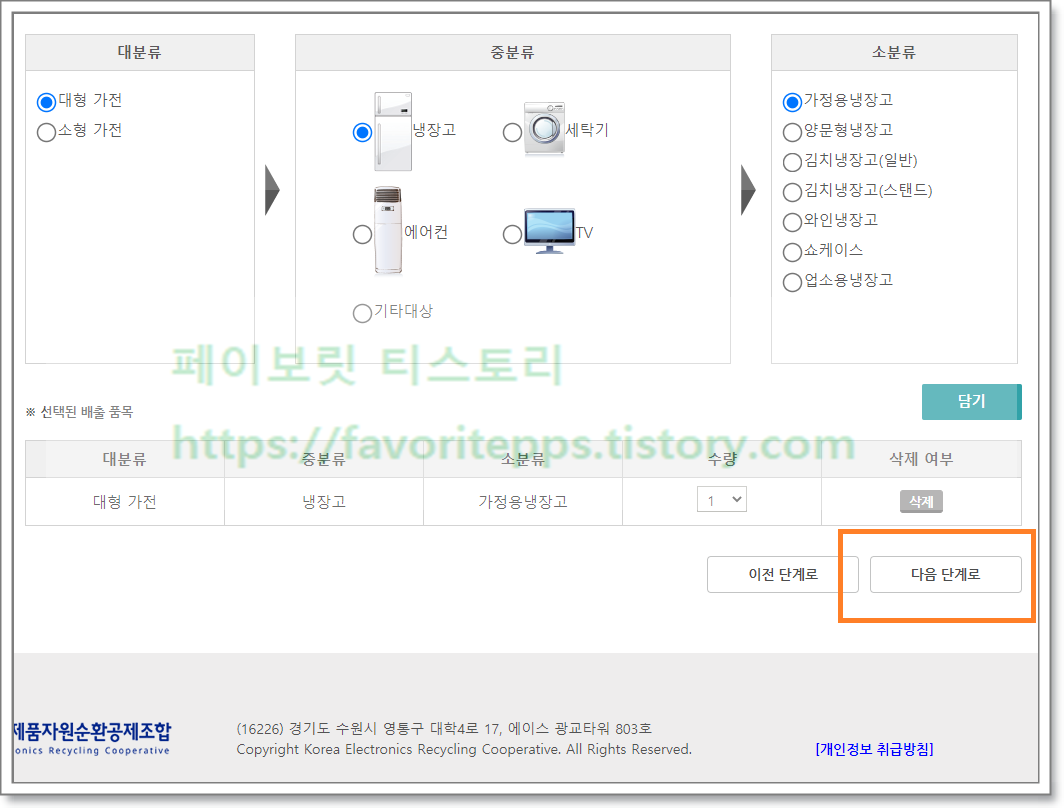Click the Recycling Cooperative logo in footer

pos(92,738)
